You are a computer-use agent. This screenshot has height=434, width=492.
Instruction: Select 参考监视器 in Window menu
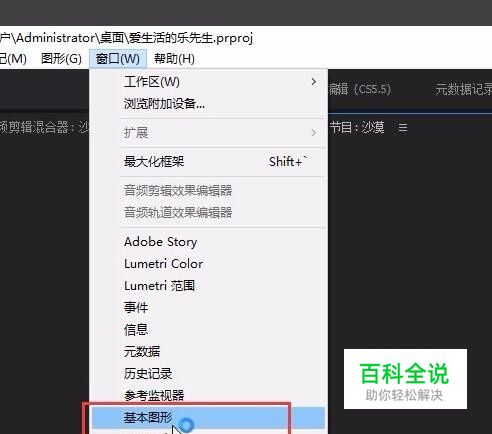coord(209,395)
